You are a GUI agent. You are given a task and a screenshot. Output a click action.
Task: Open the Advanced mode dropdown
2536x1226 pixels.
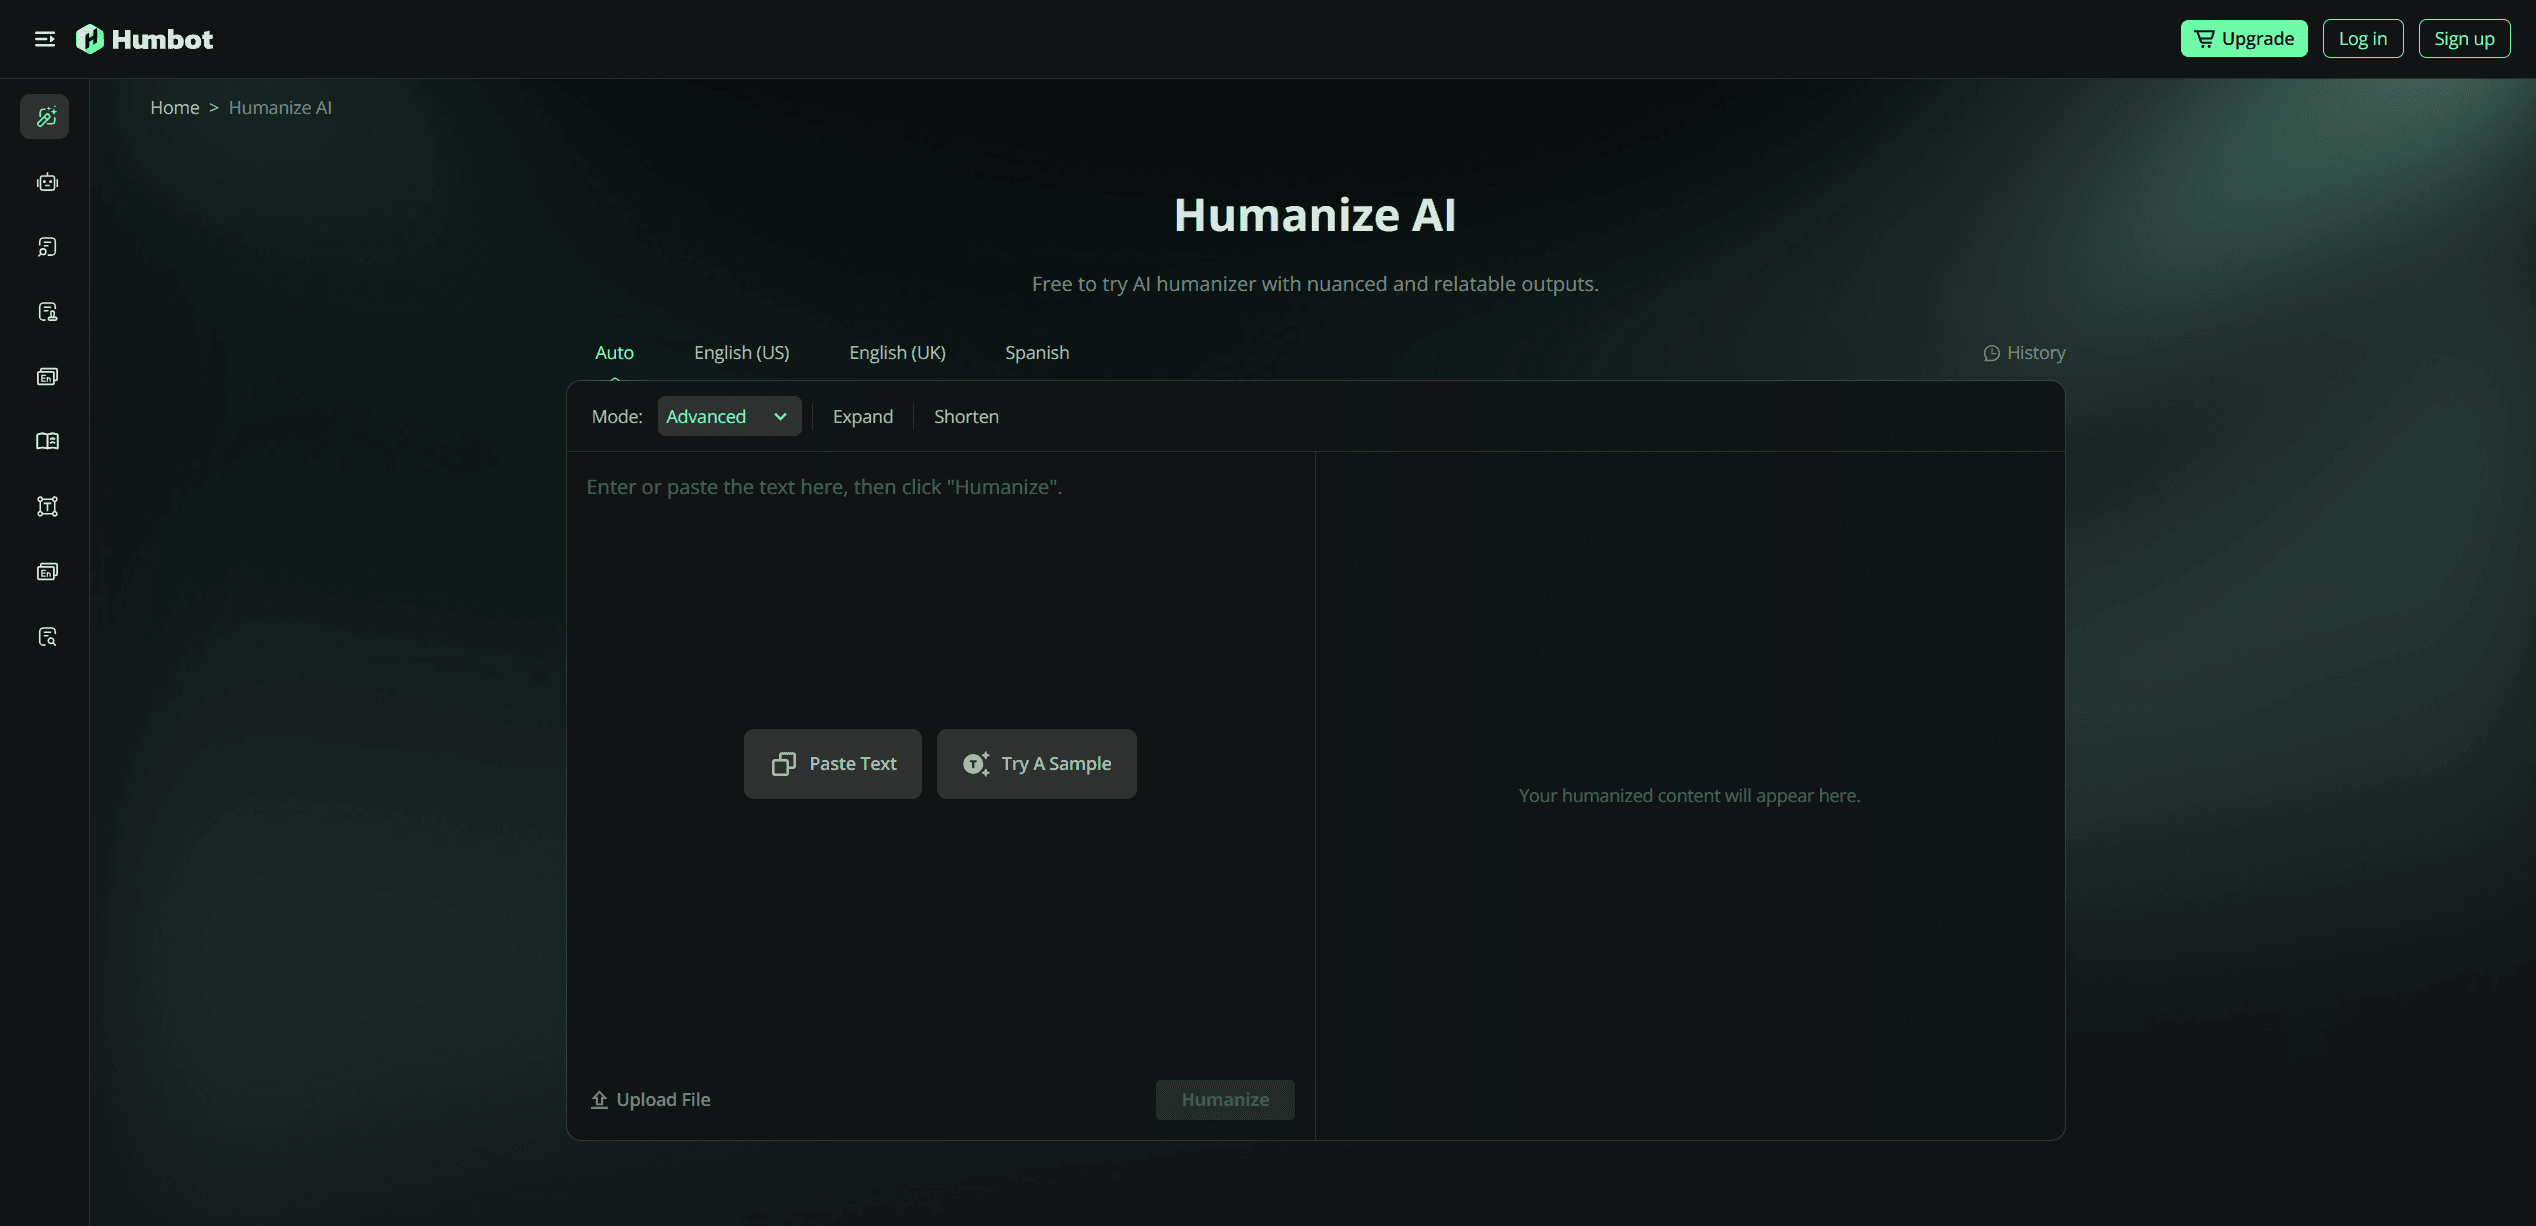[728, 416]
